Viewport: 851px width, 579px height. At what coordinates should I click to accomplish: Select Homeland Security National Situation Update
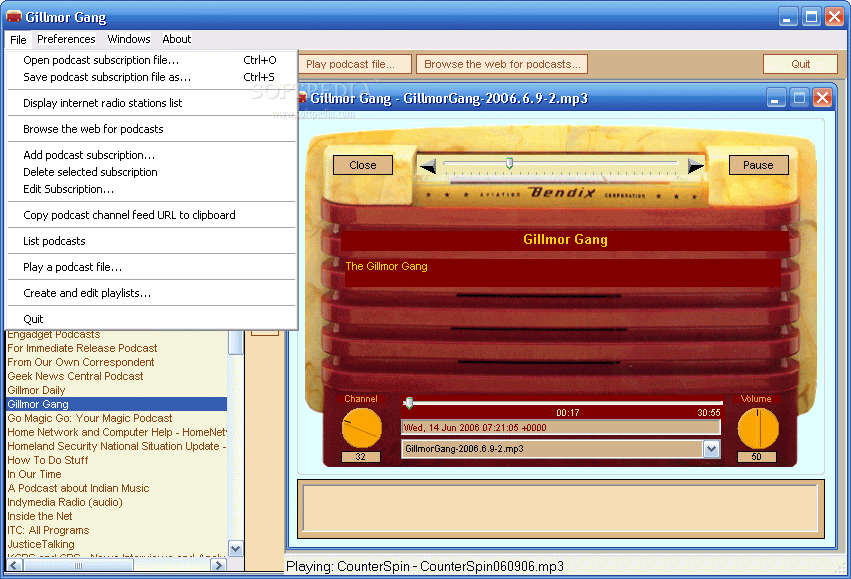coord(117,447)
